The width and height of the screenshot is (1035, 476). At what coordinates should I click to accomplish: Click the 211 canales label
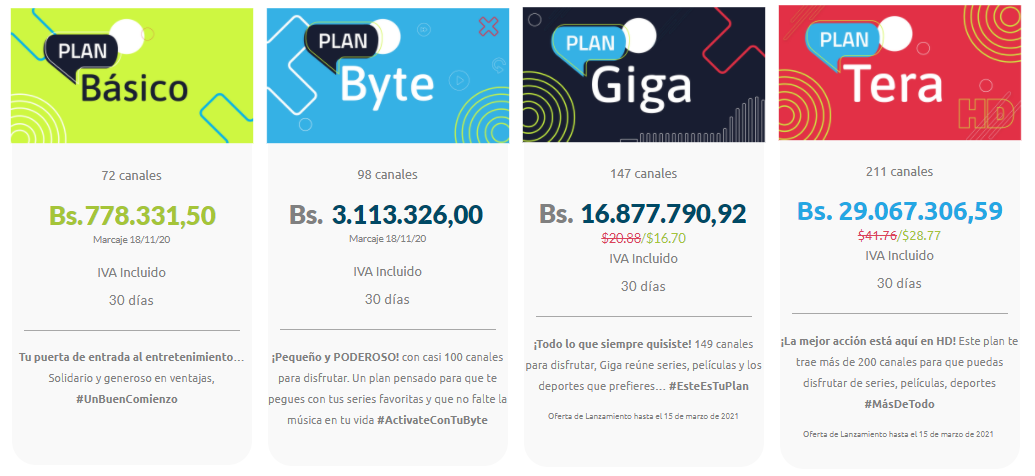pyautogui.click(x=898, y=172)
